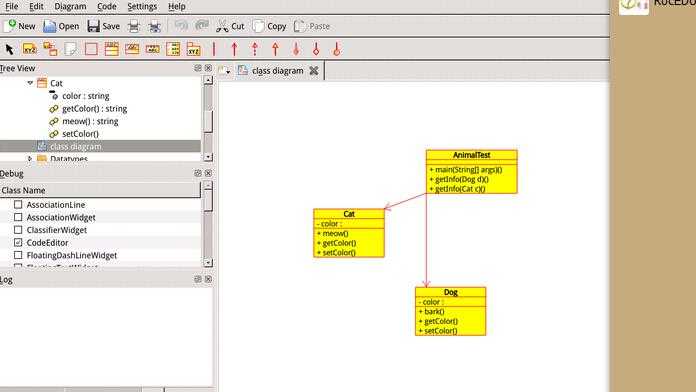Float the Log panel

coord(198,279)
